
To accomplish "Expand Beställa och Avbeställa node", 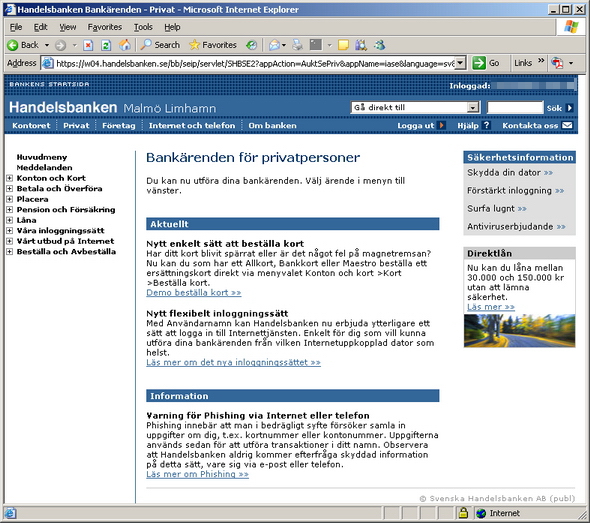I will pos(9,252).
